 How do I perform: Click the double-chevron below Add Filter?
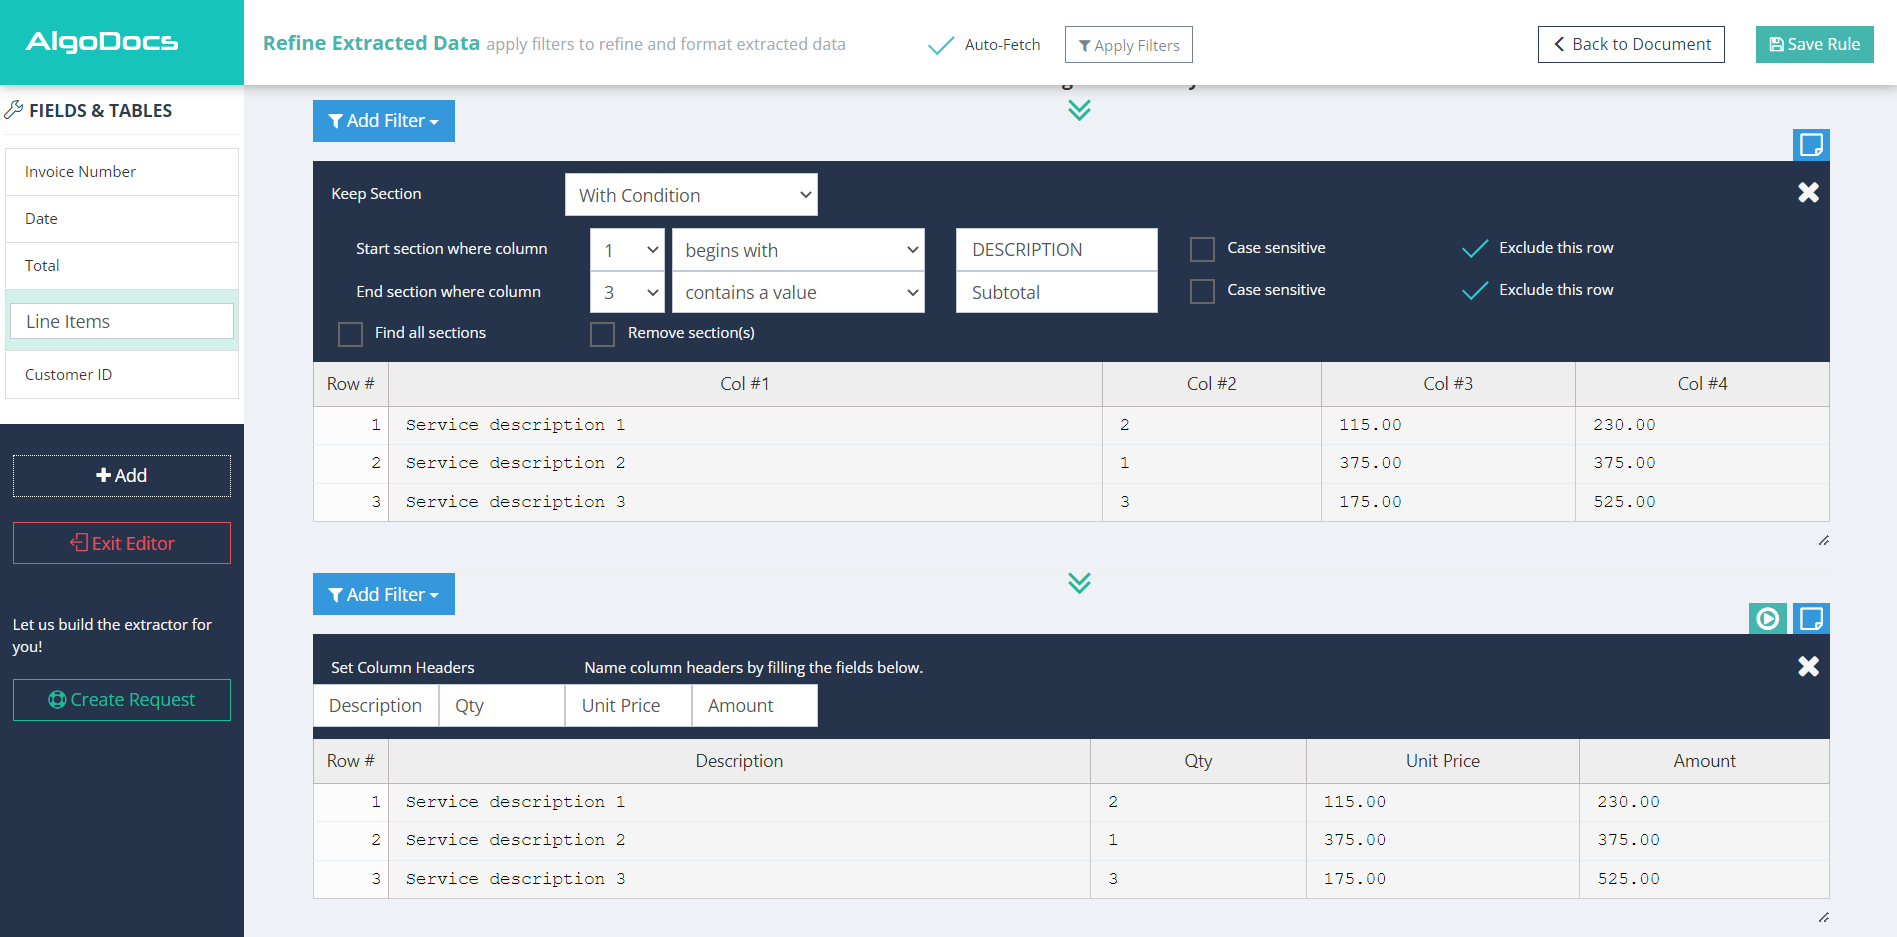pyautogui.click(x=1079, y=111)
